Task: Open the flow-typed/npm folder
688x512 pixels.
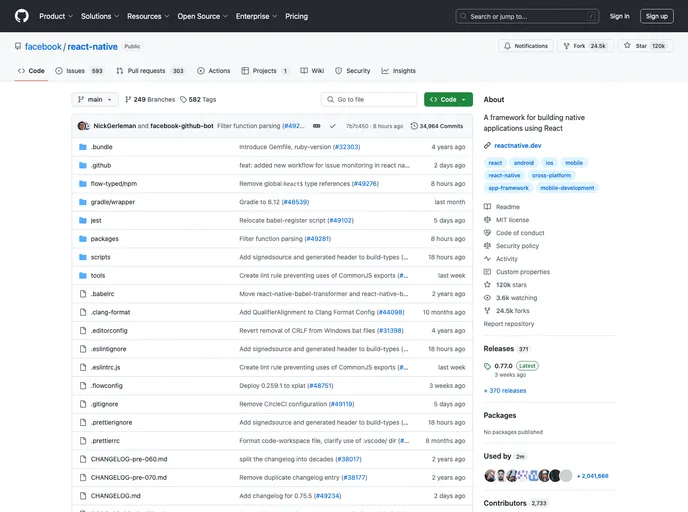Action: 114,184
